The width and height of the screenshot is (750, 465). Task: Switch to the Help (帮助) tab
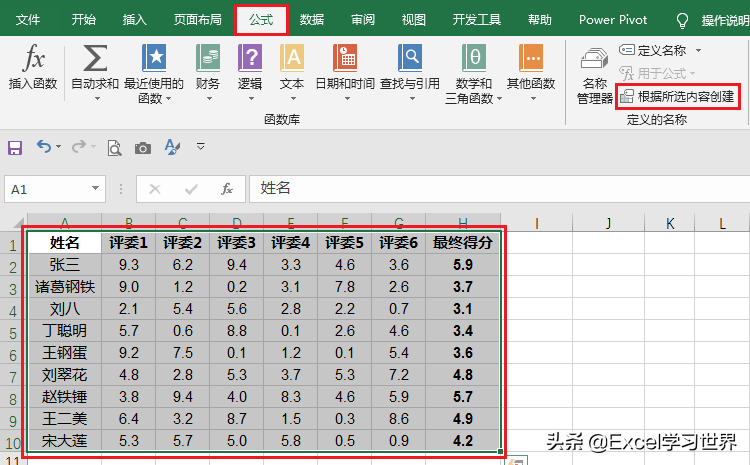coord(540,20)
